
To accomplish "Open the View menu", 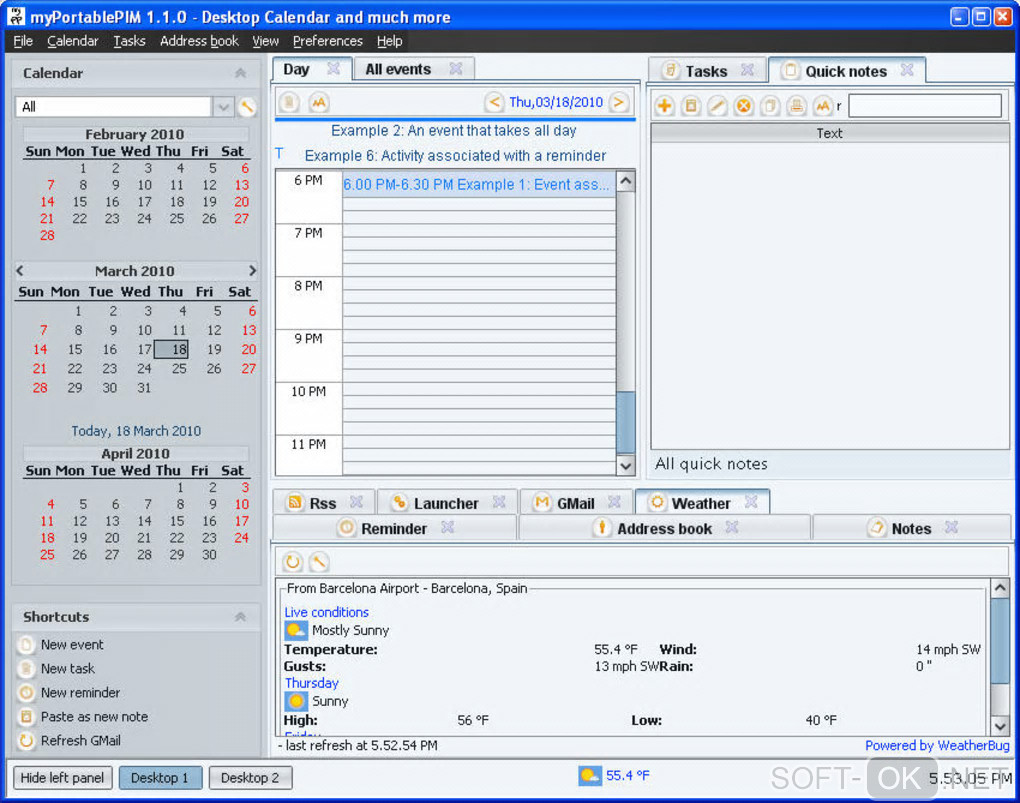I will (x=265, y=41).
